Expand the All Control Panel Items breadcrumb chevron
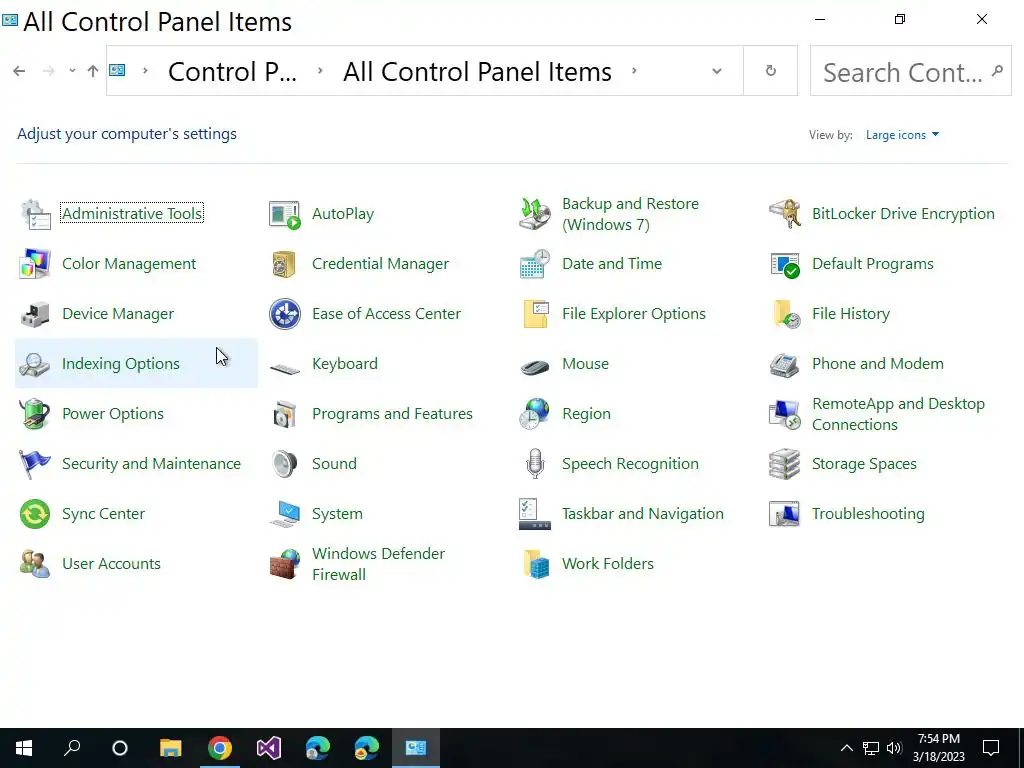 coord(634,71)
